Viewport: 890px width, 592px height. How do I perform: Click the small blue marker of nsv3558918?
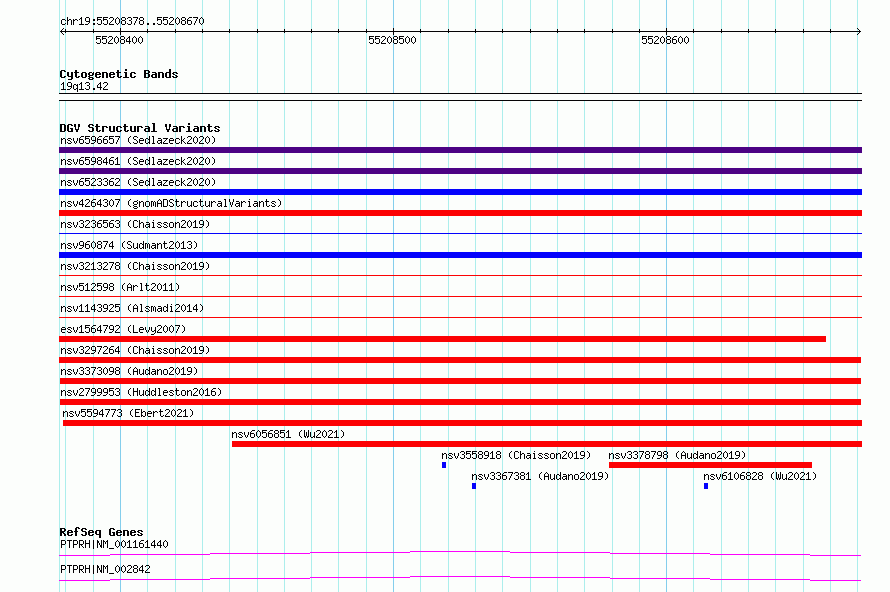(444, 465)
